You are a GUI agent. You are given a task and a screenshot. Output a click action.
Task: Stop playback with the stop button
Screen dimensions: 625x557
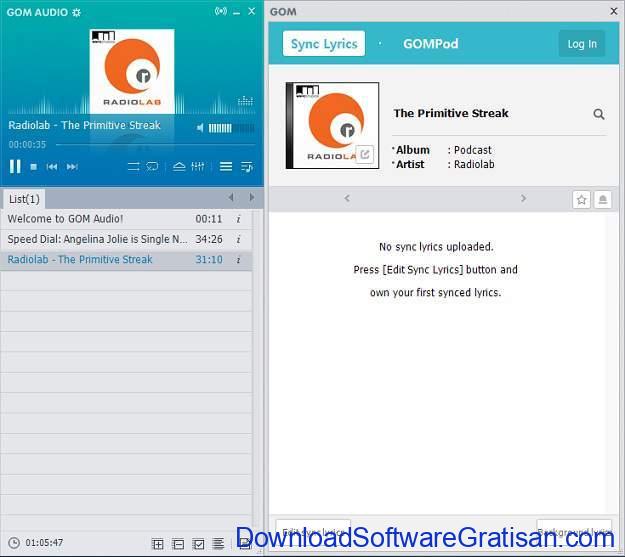click(33, 167)
